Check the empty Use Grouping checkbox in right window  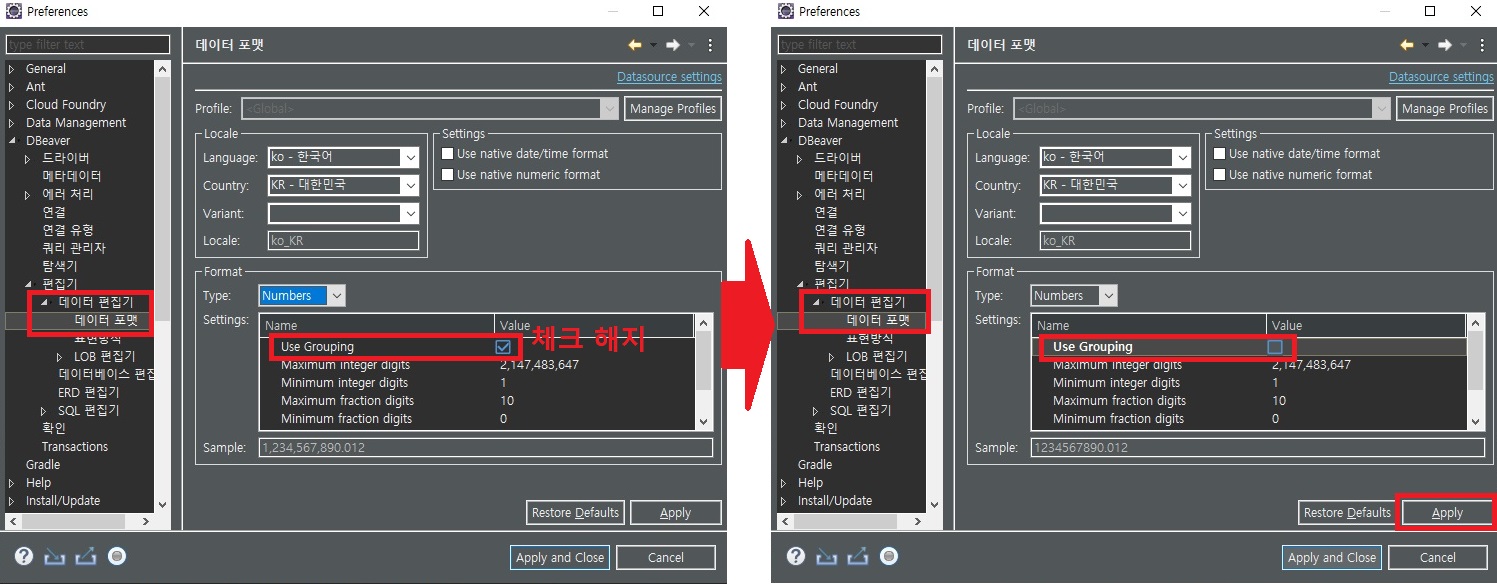click(1275, 347)
